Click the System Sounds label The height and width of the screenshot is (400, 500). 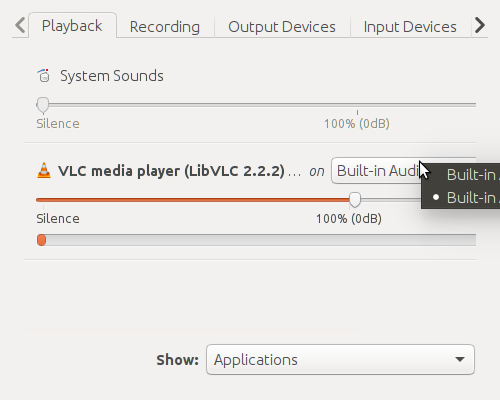pyautogui.click(x=112, y=76)
